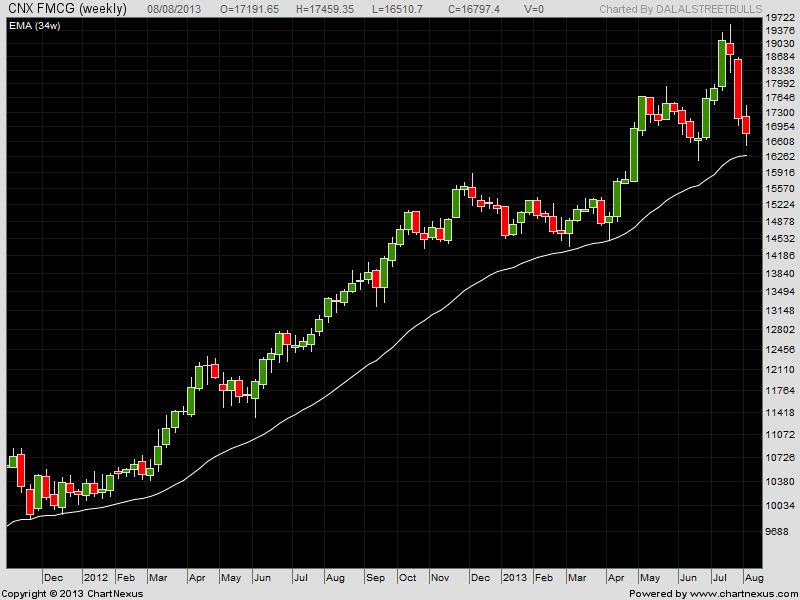Click the tallest green candle peaking near 19030
The width and height of the screenshot is (800, 600).
722,63
